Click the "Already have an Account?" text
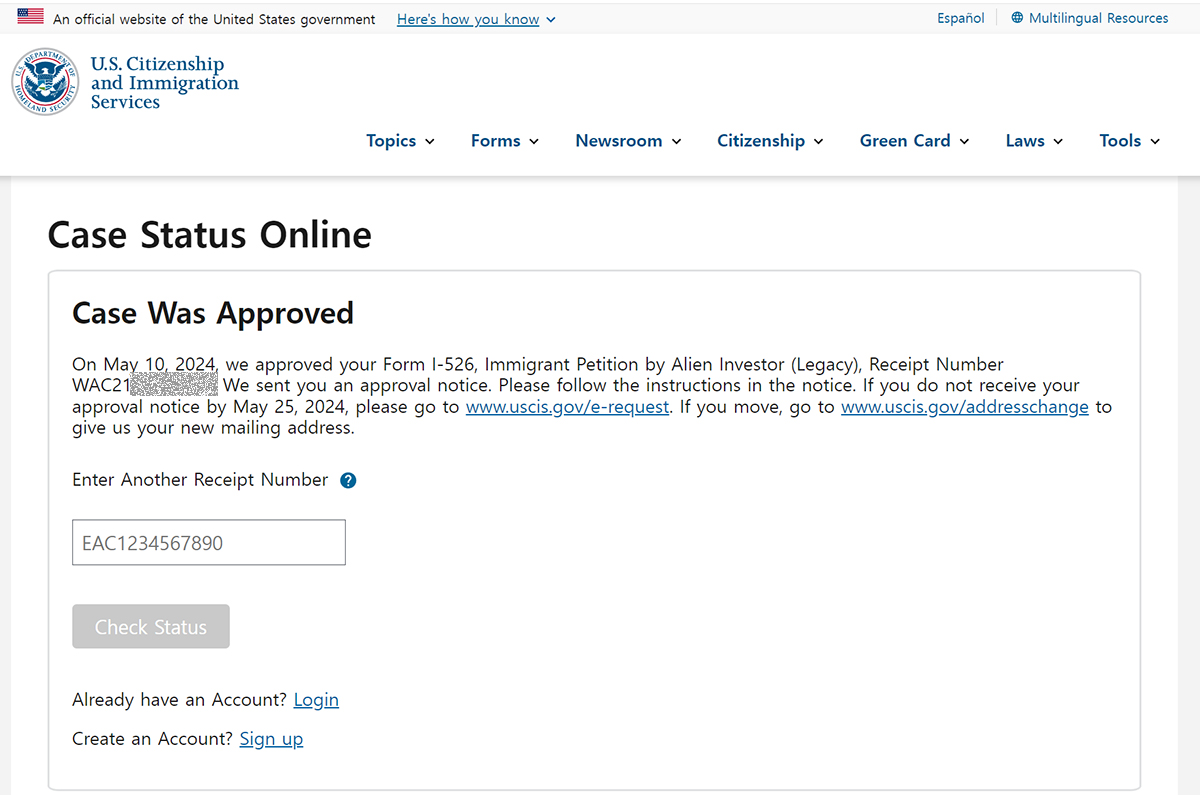The width and height of the screenshot is (1200, 795). [x=180, y=700]
